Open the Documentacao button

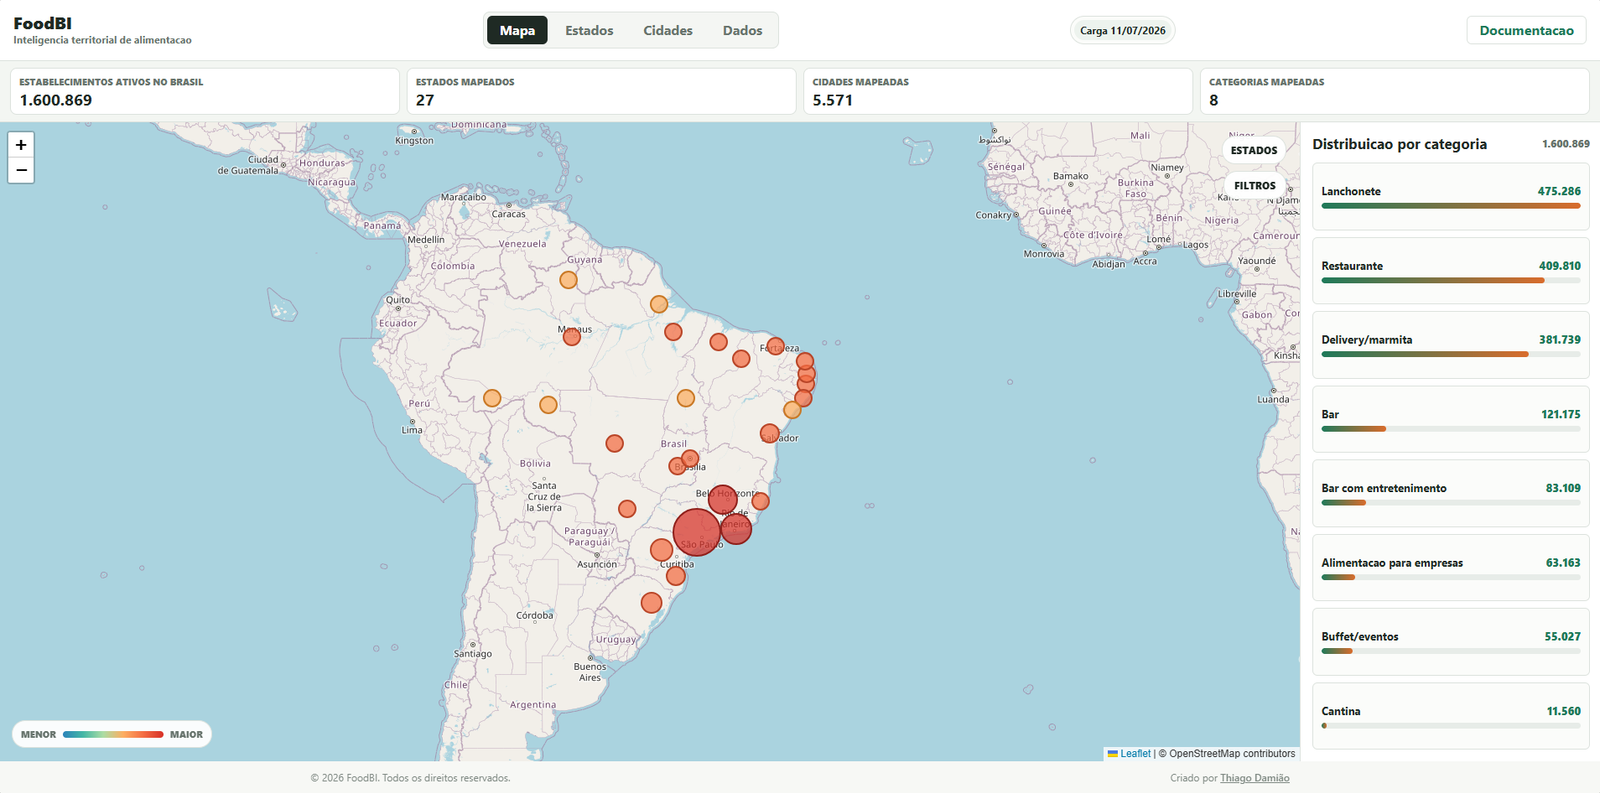pos(1526,30)
